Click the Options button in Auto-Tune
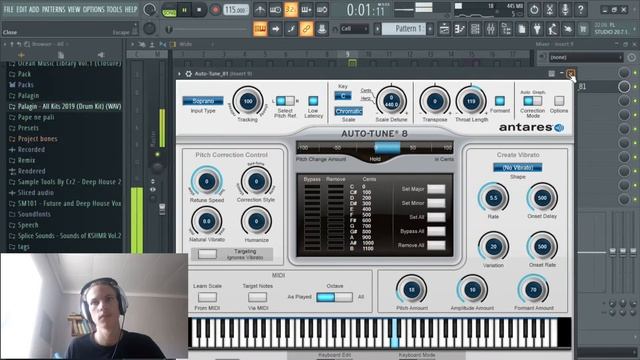 [559, 100]
